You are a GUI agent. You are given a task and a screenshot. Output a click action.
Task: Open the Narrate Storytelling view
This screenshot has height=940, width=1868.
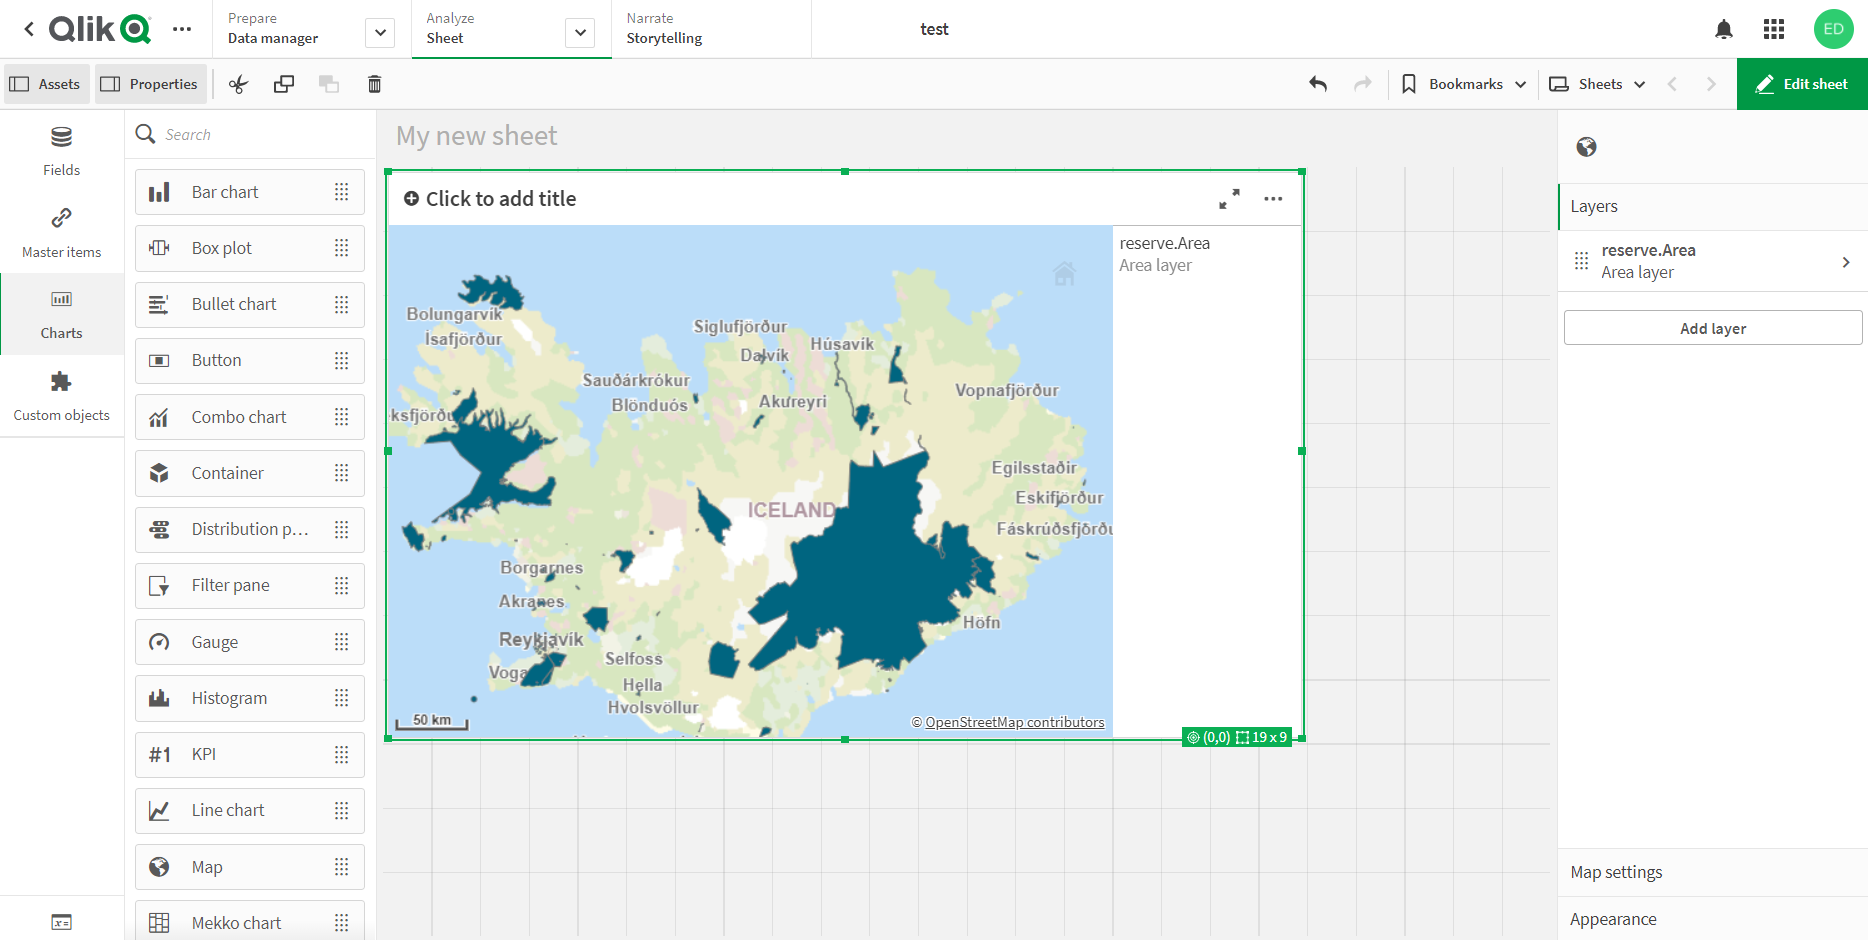pyautogui.click(x=663, y=29)
